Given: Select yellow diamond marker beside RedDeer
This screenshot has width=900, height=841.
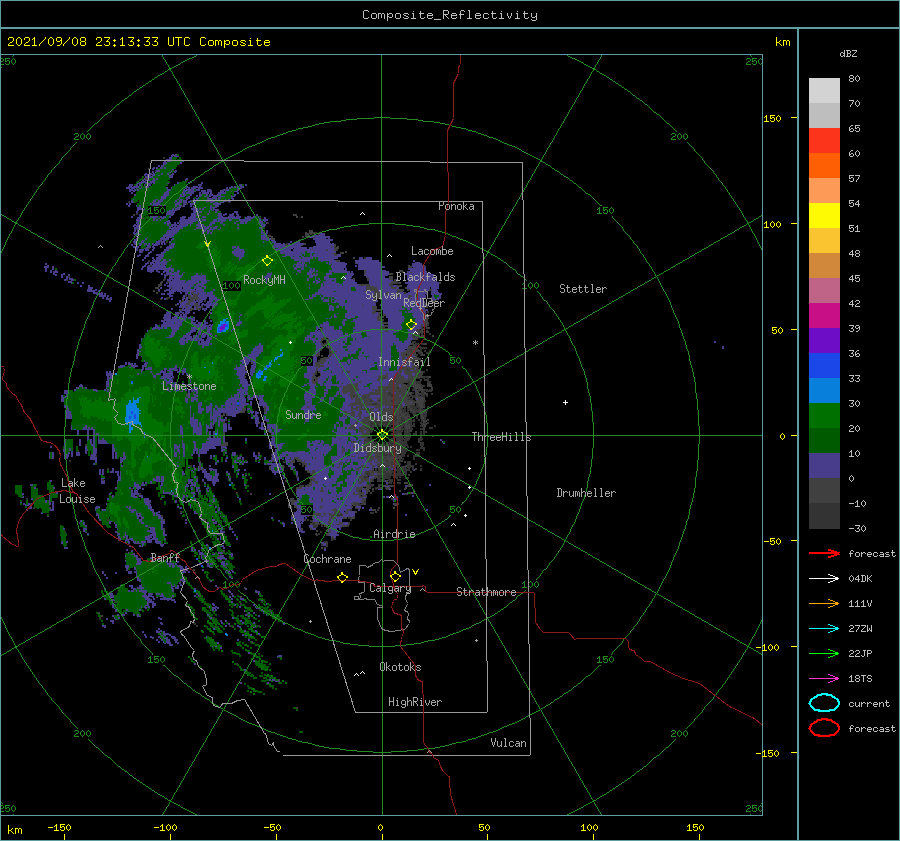Looking at the screenshot, I should click(411, 324).
